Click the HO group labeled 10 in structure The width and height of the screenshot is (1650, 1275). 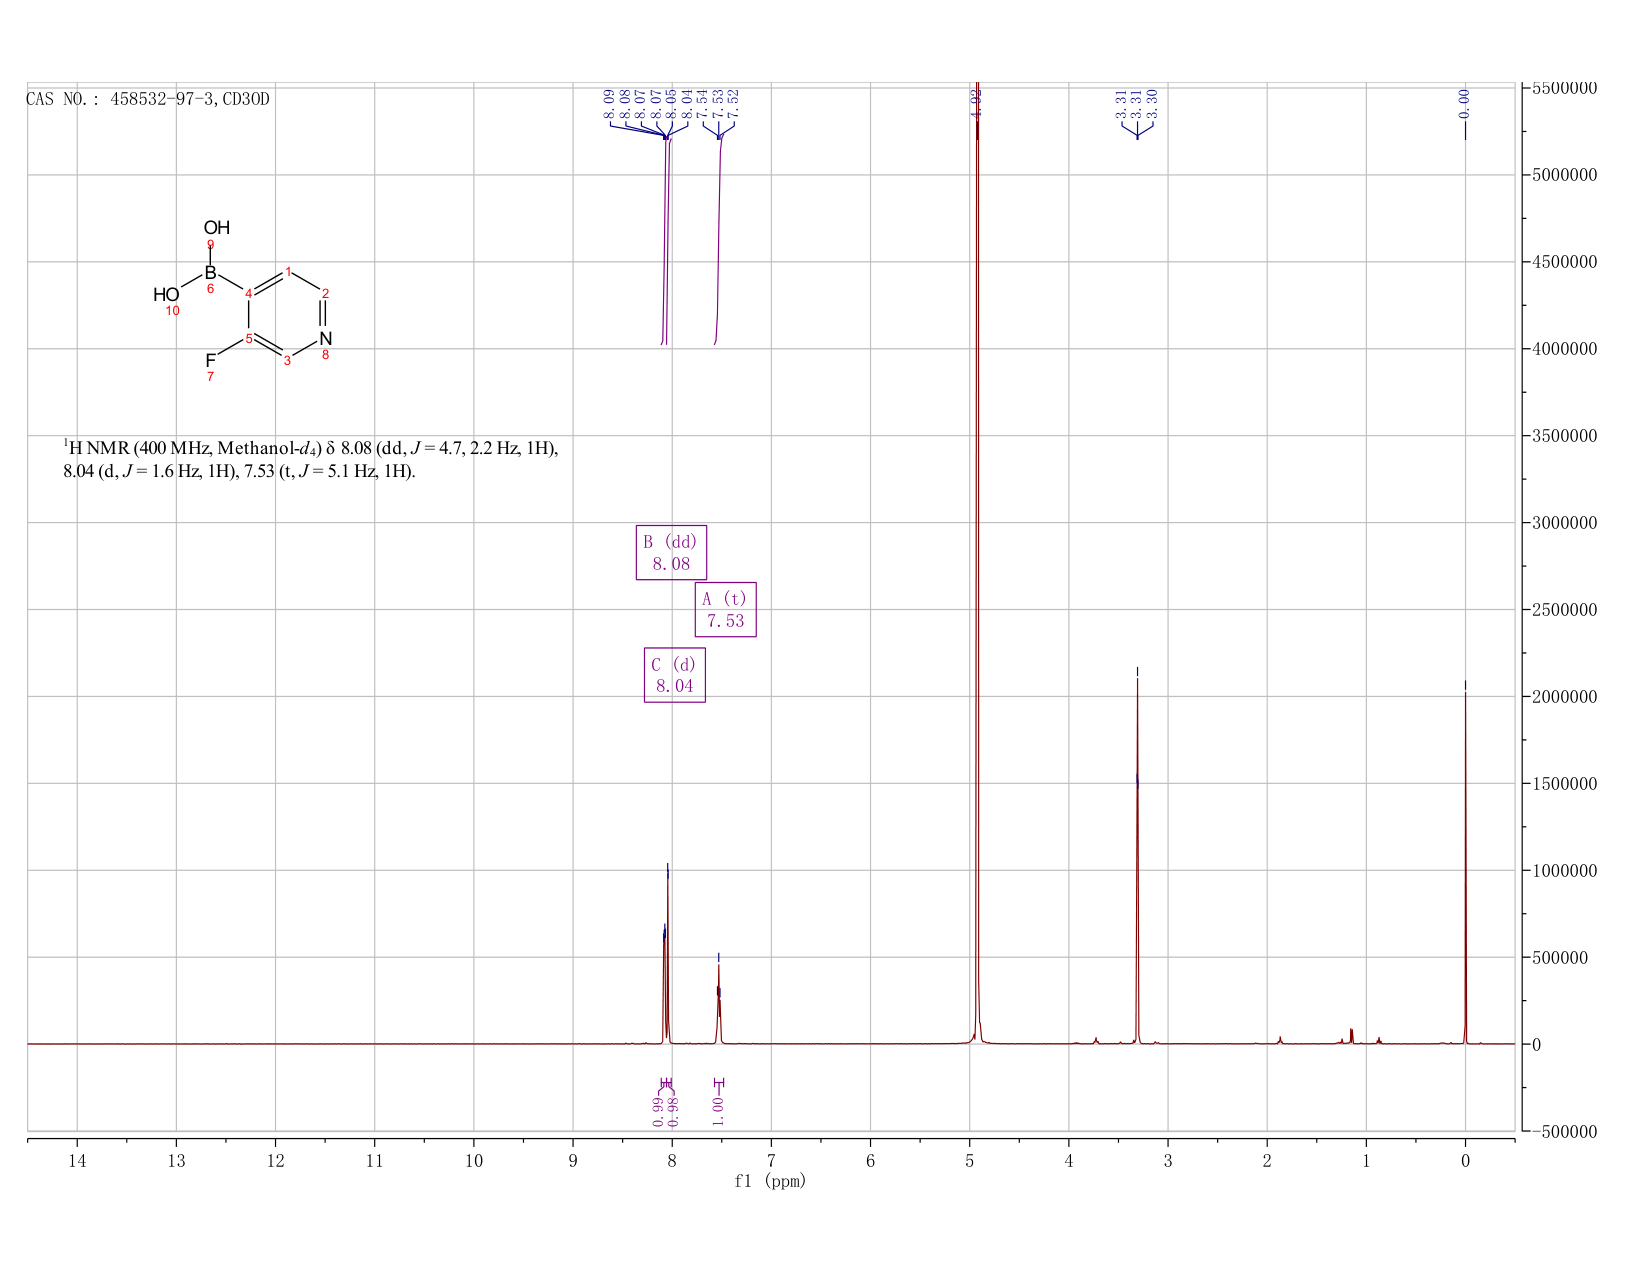166,295
